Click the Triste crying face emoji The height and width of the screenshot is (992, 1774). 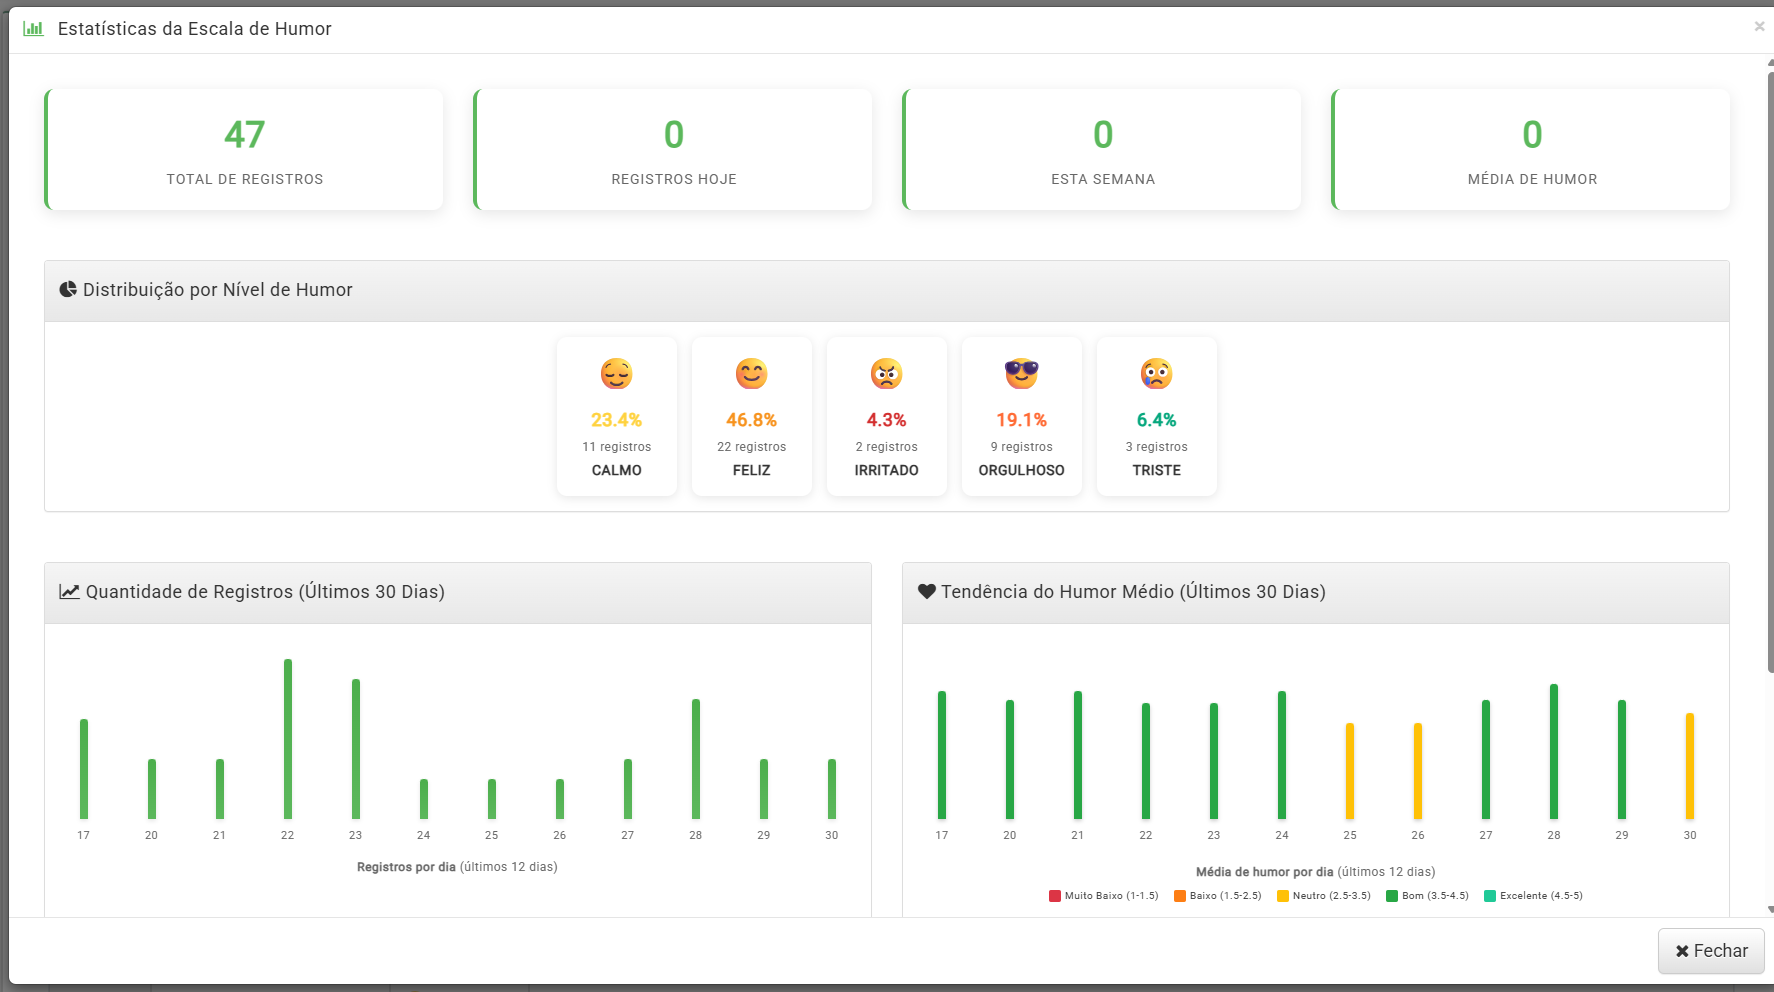point(1156,374)
